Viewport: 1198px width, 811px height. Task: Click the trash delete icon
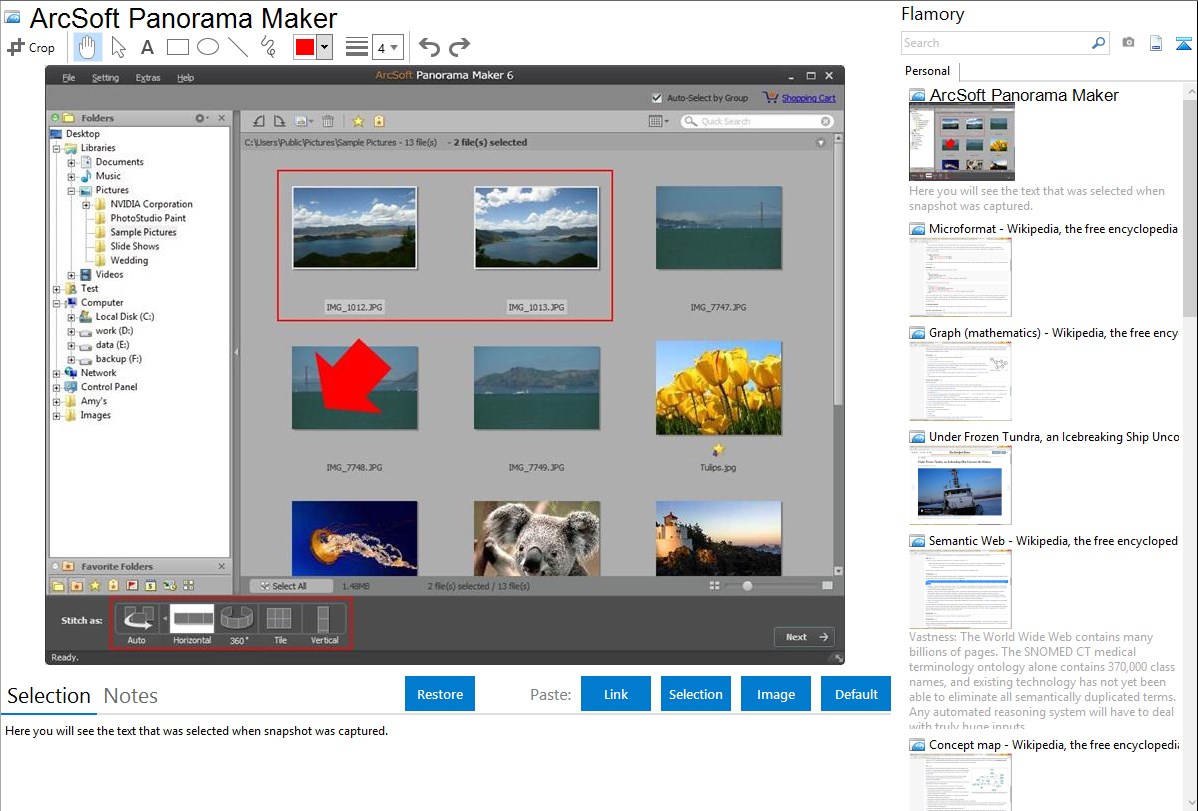(x=328, y=121)
